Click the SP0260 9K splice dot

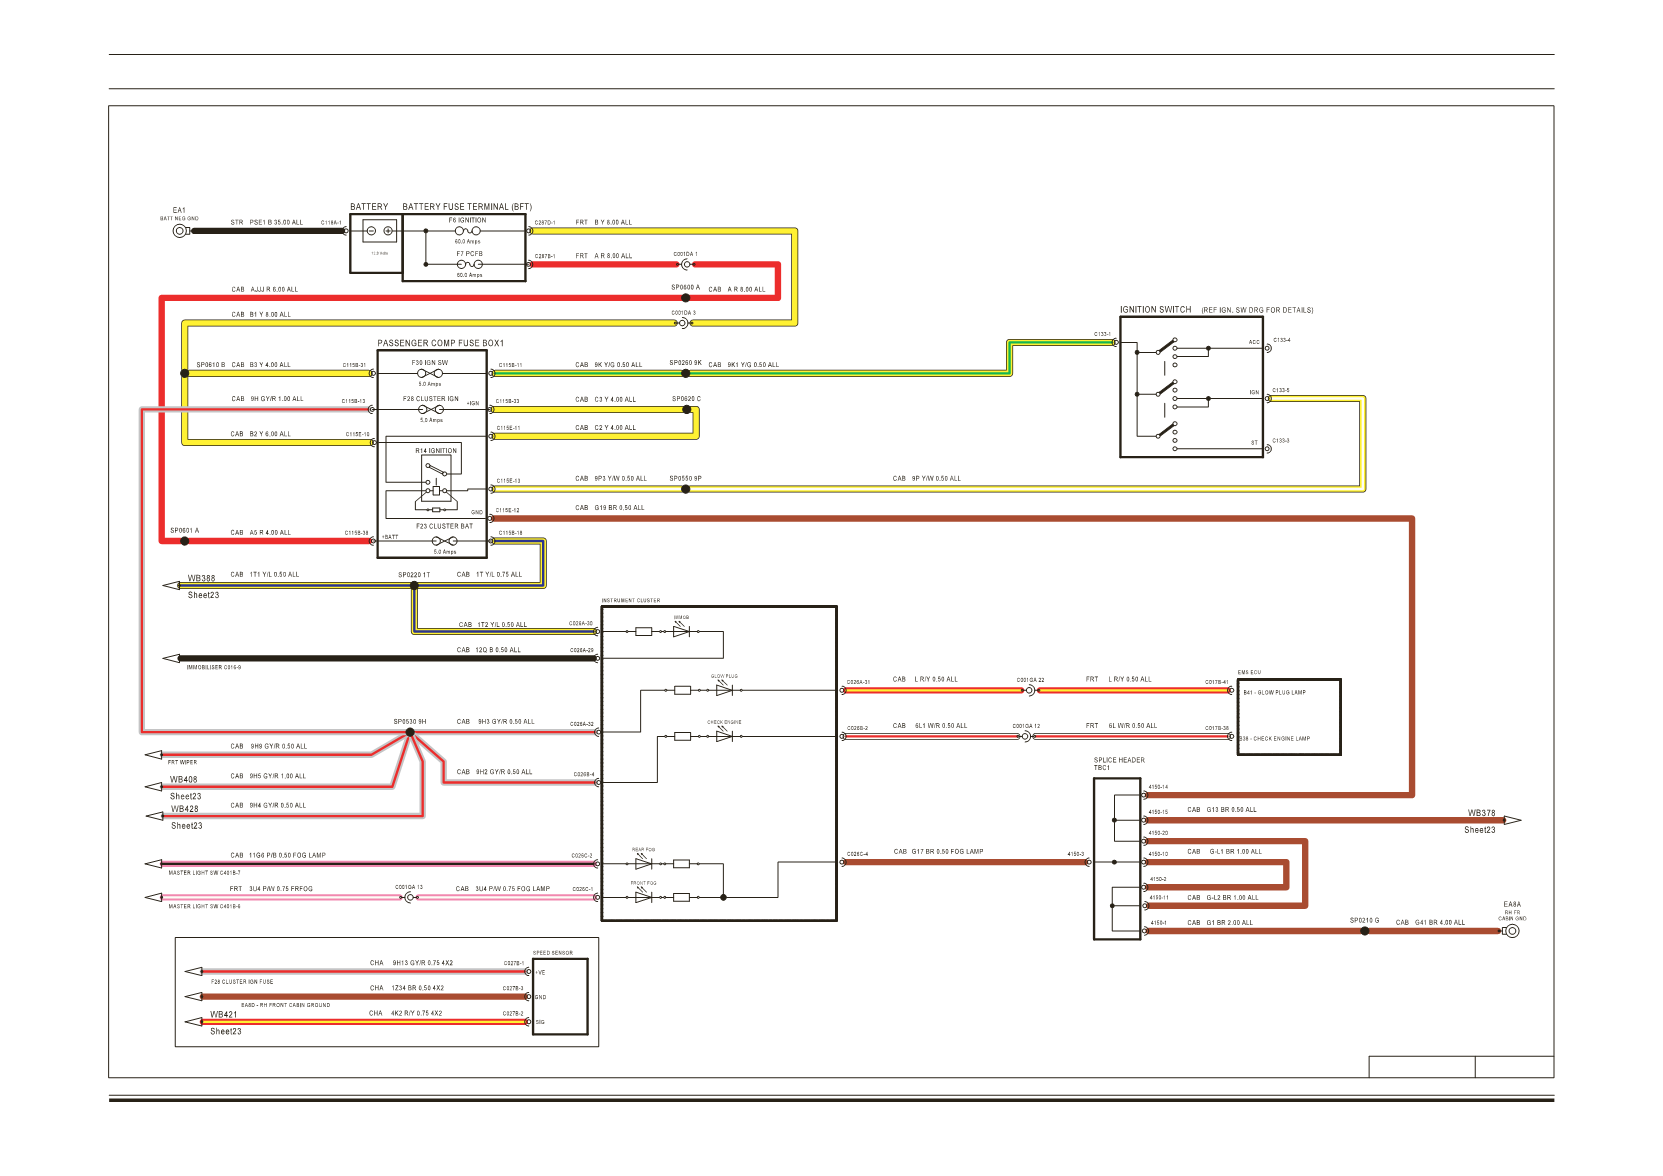pyautogui.click(x=685, y=373)
